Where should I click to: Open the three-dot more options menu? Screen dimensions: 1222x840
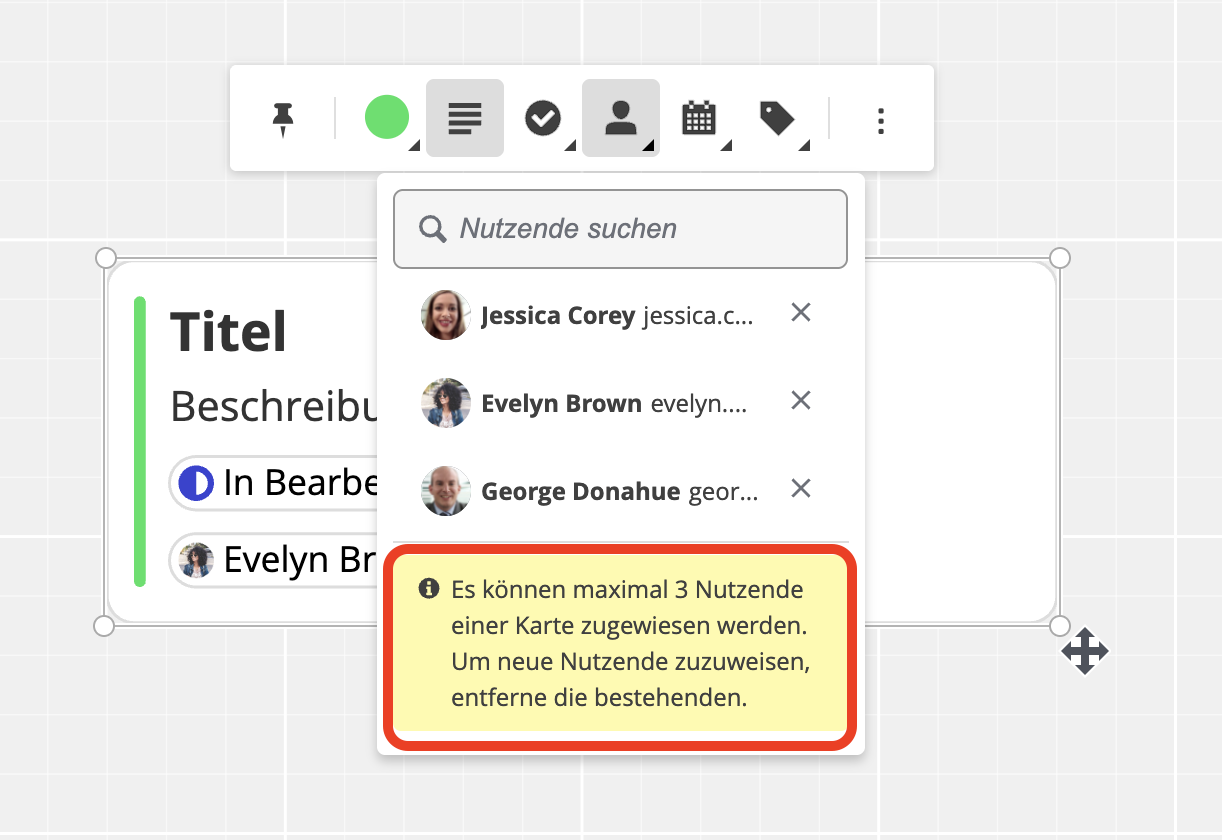click(880, 120)
